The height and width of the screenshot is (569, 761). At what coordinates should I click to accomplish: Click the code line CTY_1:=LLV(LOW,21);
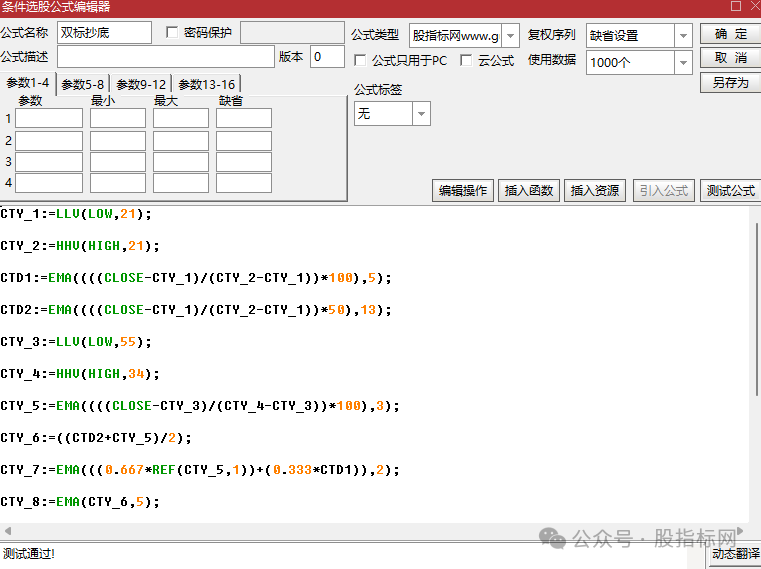coord(76,214)
